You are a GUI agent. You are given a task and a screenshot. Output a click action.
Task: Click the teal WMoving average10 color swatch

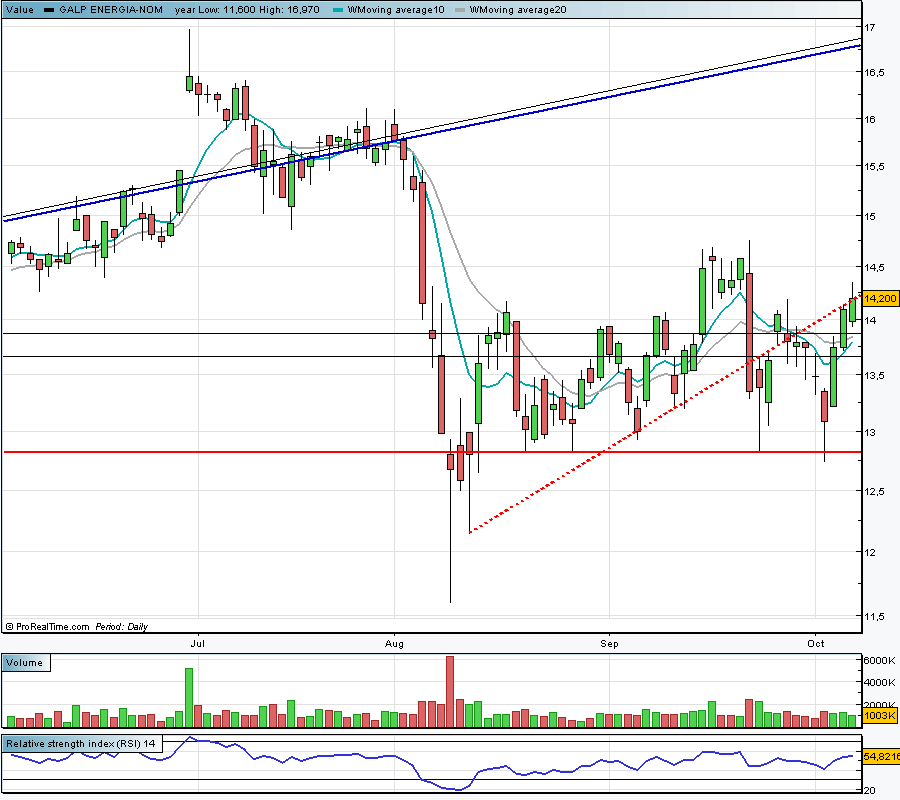pos(338,10)
